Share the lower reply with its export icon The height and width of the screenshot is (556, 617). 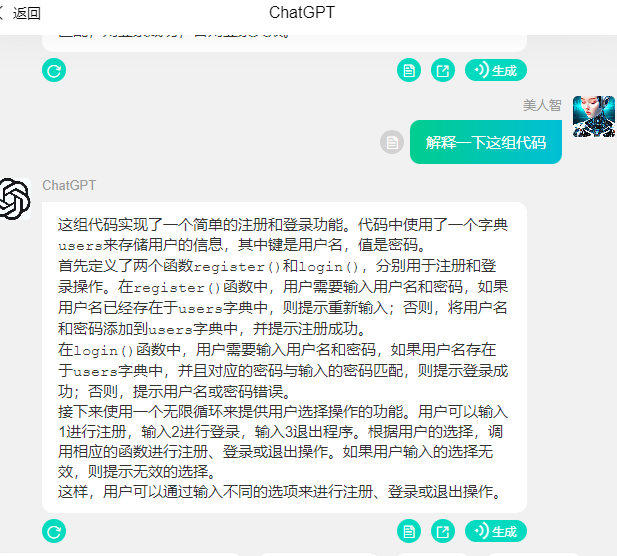(443, 532)
